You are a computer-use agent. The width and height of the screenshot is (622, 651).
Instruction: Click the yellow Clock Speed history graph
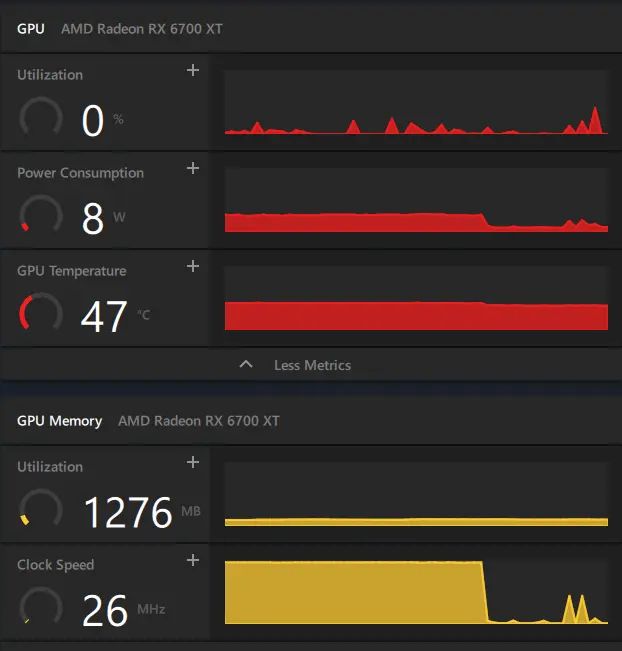416,592
